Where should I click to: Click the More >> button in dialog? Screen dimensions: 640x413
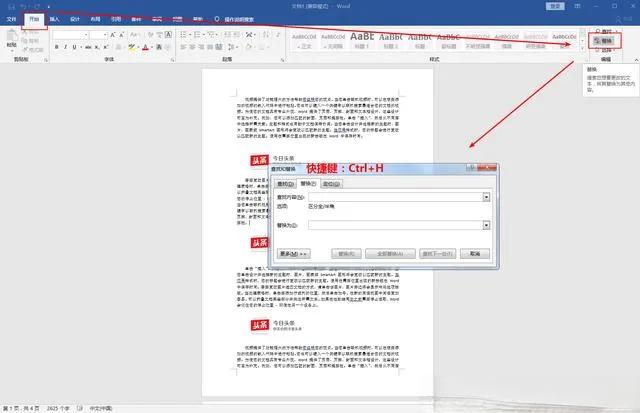293,254
